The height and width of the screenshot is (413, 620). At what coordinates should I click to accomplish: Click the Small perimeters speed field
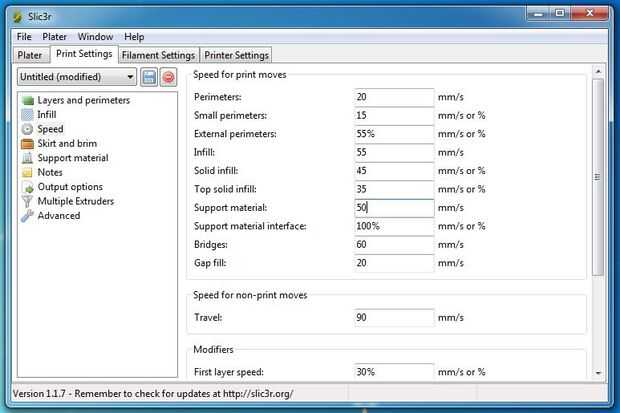pyautogui.click(x=394, y=116)
